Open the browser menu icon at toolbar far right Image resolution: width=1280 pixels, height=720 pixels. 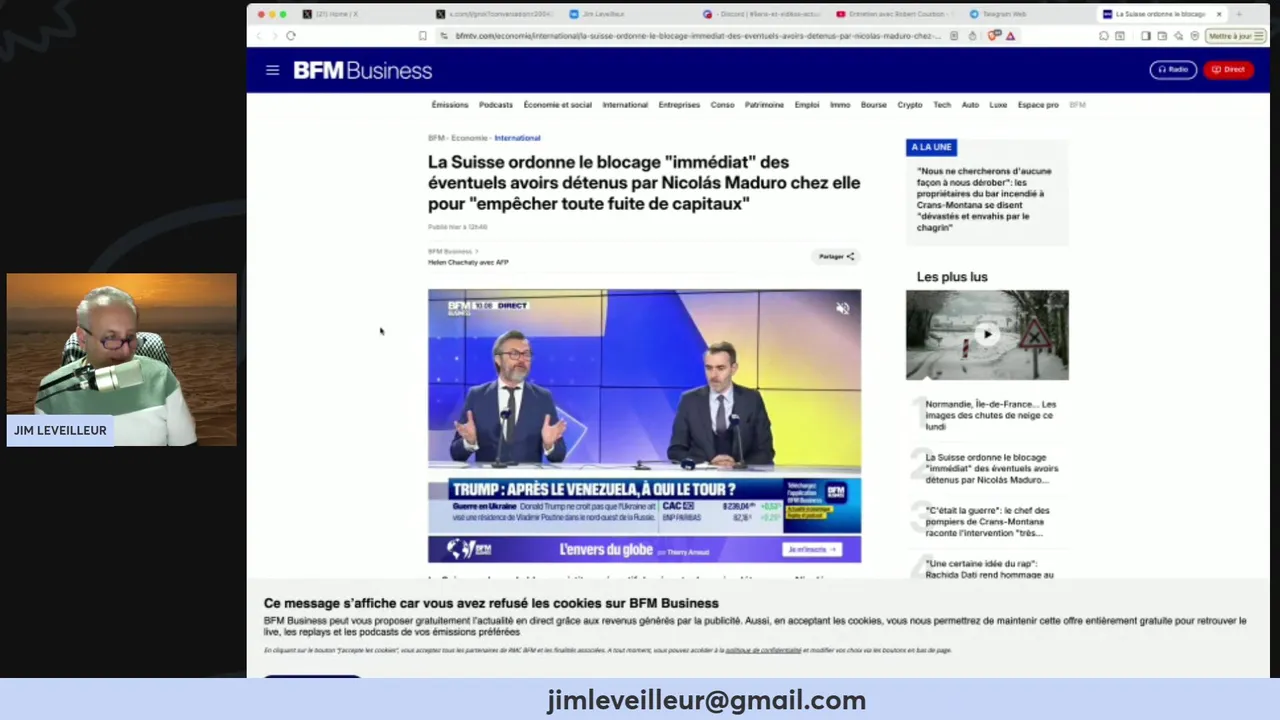click(x=1261, y=36)
